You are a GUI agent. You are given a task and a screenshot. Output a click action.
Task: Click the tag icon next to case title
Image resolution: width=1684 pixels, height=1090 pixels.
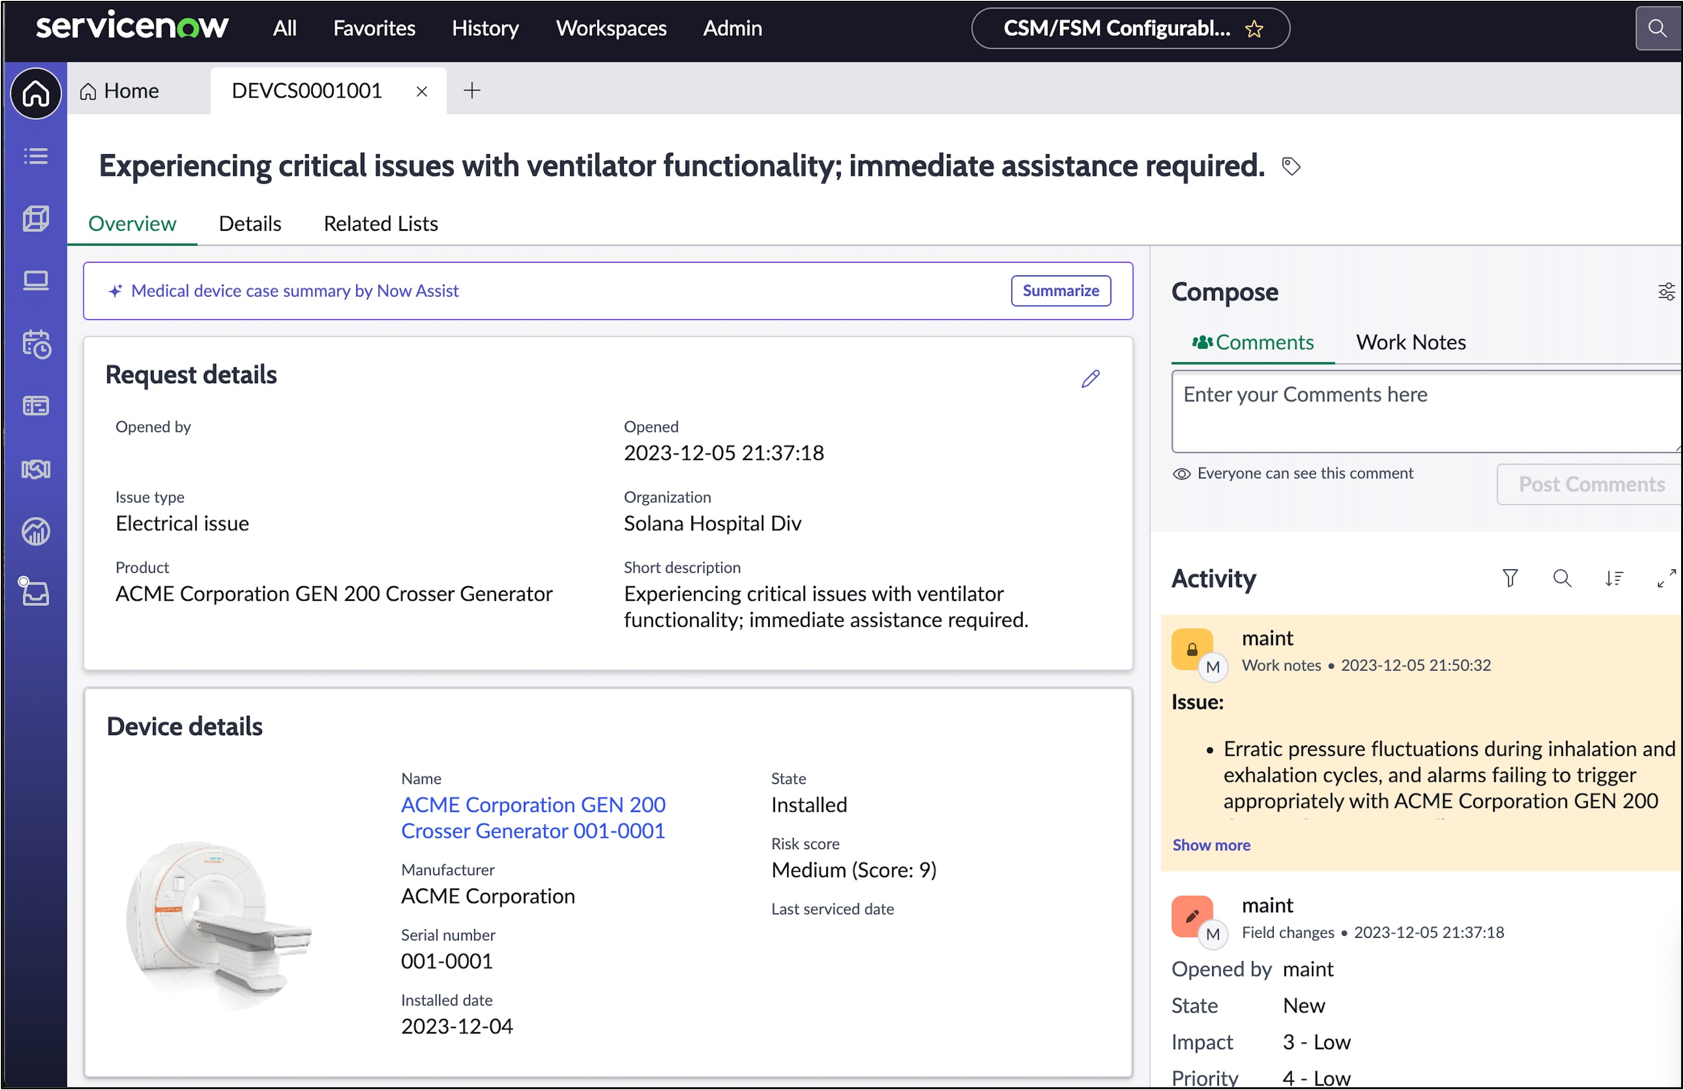(x=1291, y=166)
